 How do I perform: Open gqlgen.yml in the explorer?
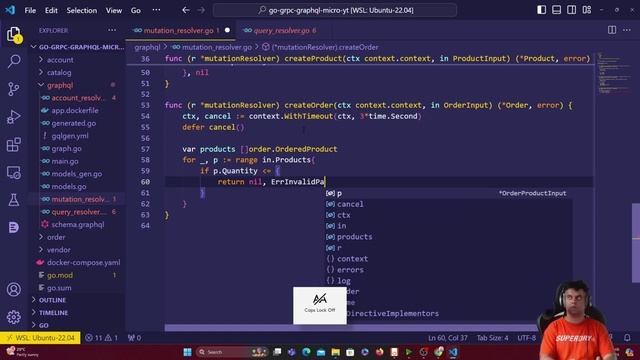[70, 136]
